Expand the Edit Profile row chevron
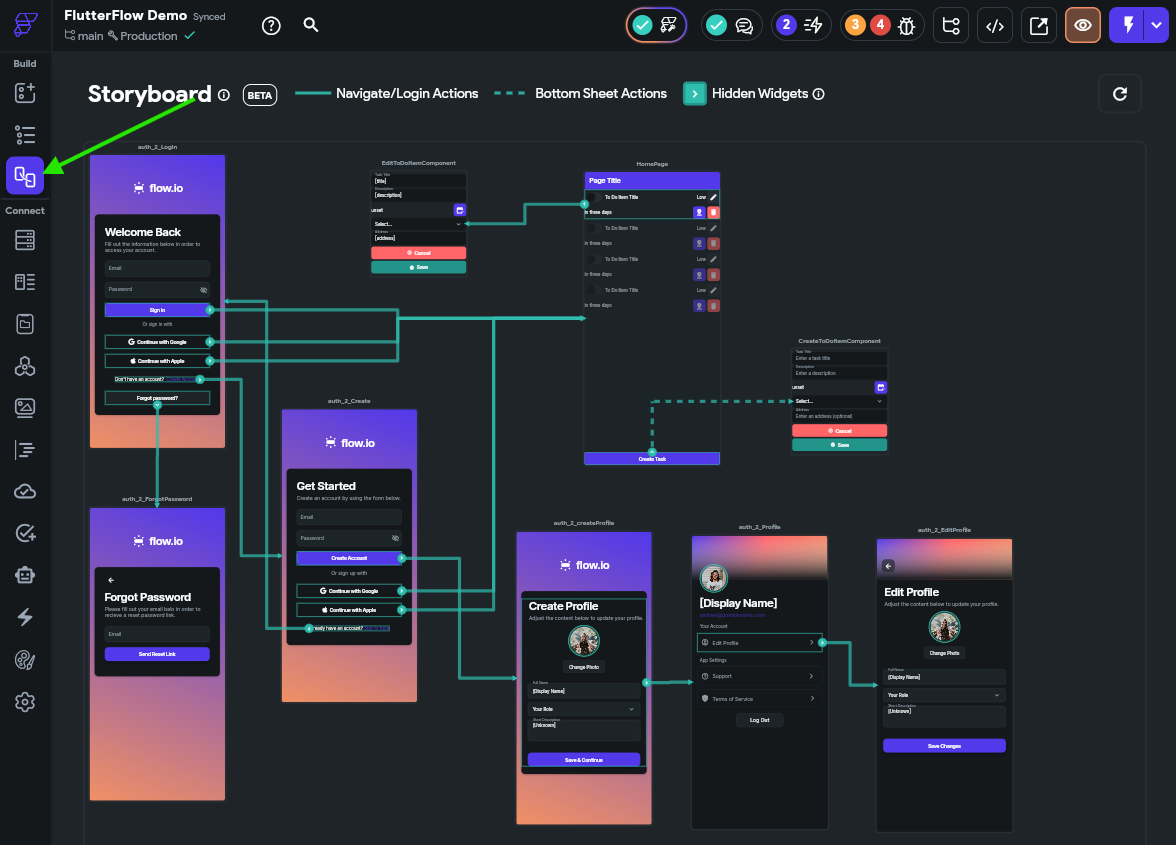This screenshot has height=845, width=1176. (x=812, y=643)
